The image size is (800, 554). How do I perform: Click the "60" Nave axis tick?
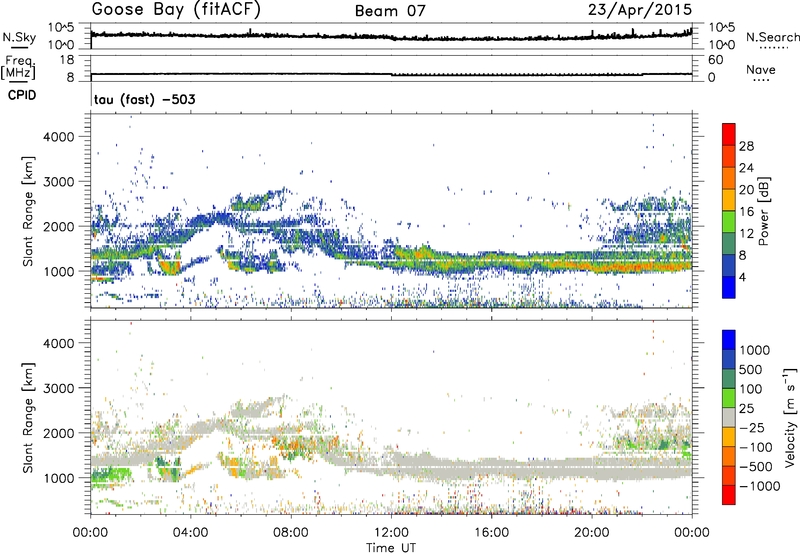[x=715, y=60]
